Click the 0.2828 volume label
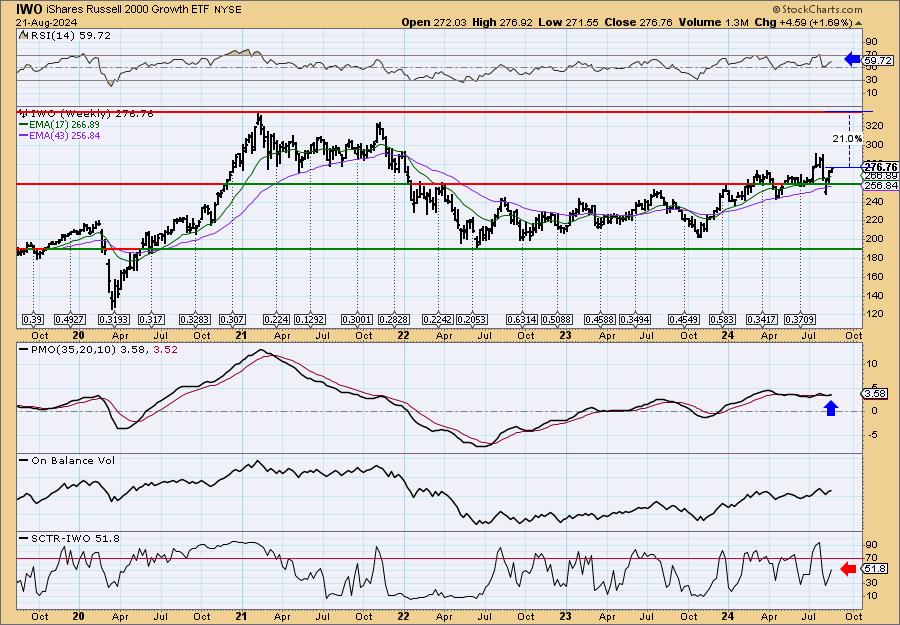The height and width of the screenshot is (625, 900). 395,319
